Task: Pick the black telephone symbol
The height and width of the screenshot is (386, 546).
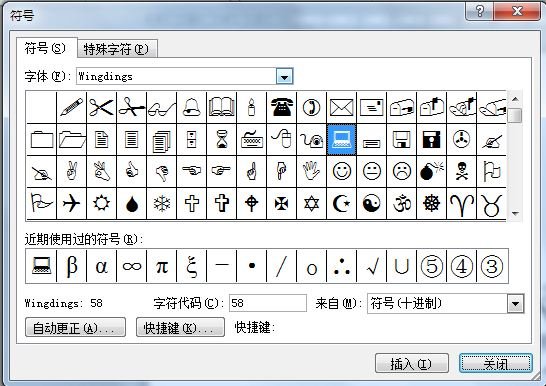Action: point(281,107)
